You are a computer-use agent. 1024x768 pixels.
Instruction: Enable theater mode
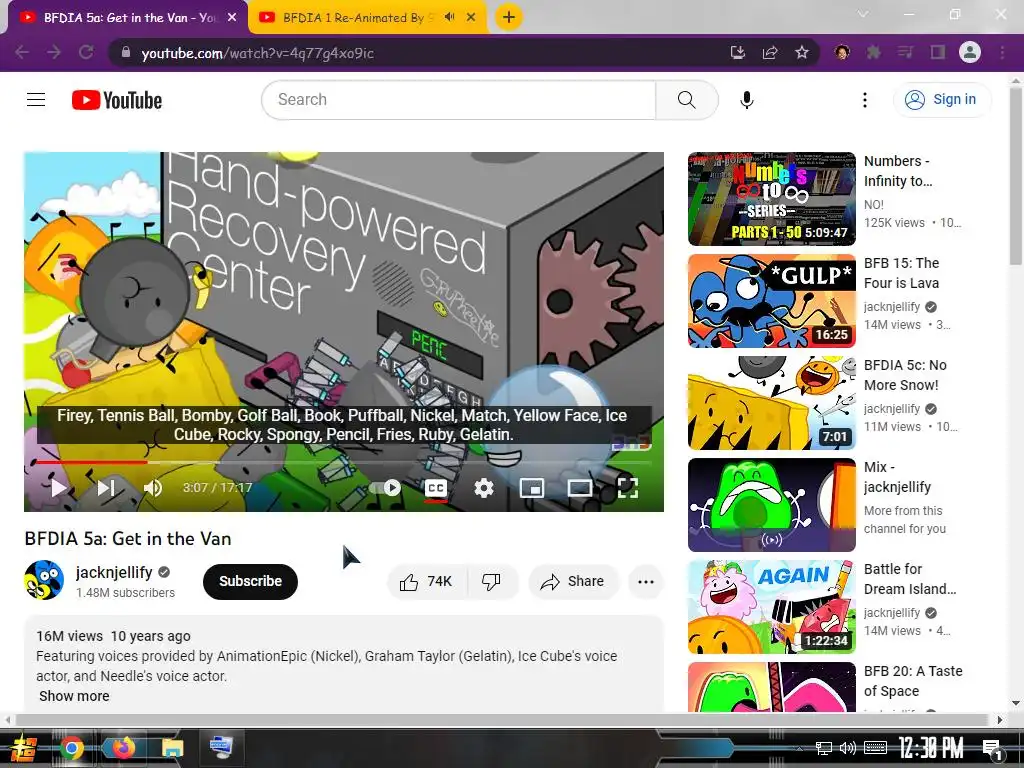pyautogui.click(x=580, y=488)
